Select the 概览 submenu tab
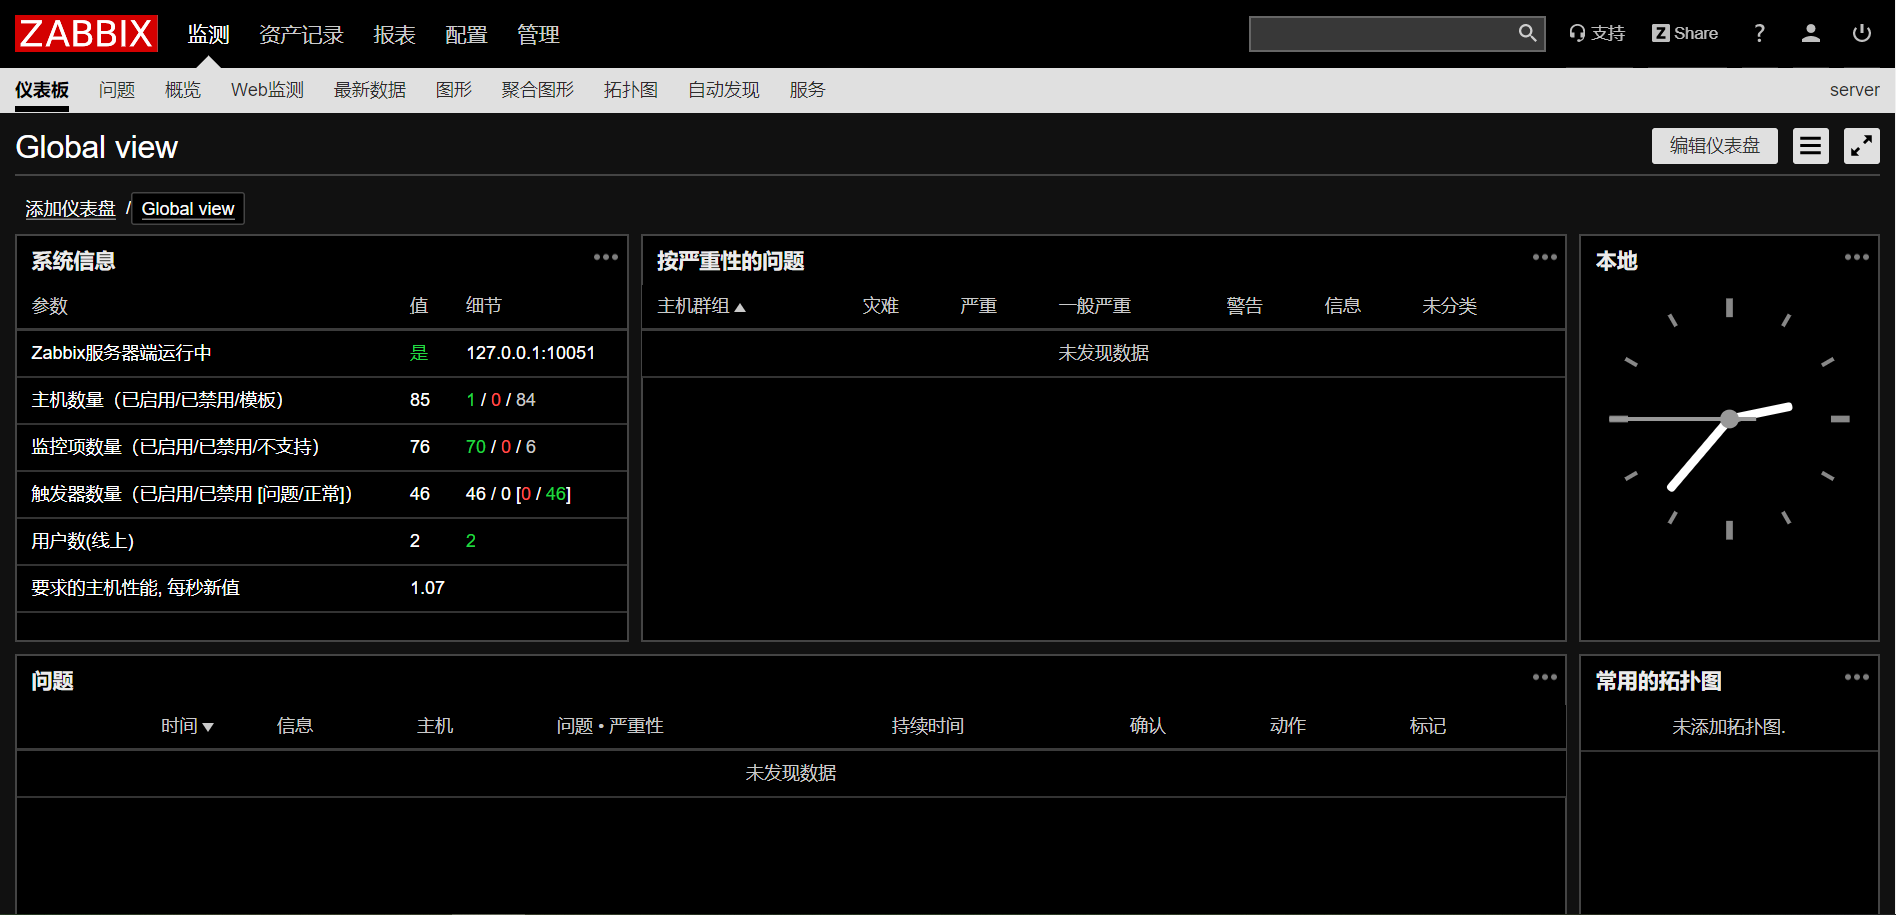 tap(183, 90)
